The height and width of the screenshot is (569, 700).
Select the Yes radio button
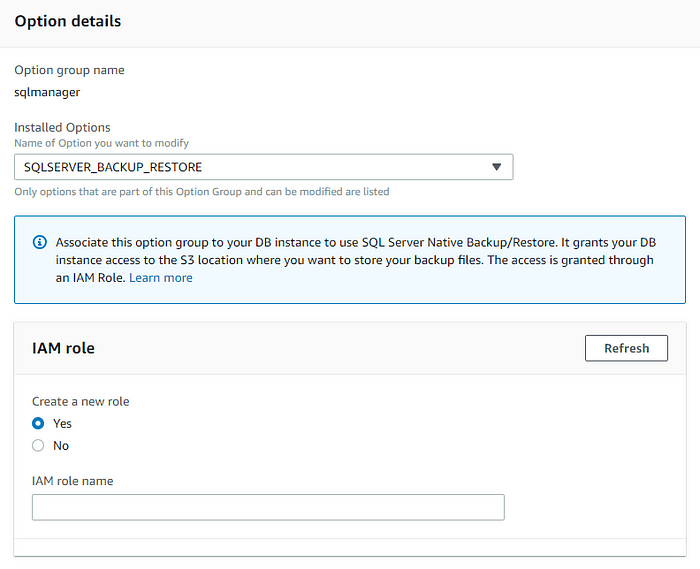(38, 423)
